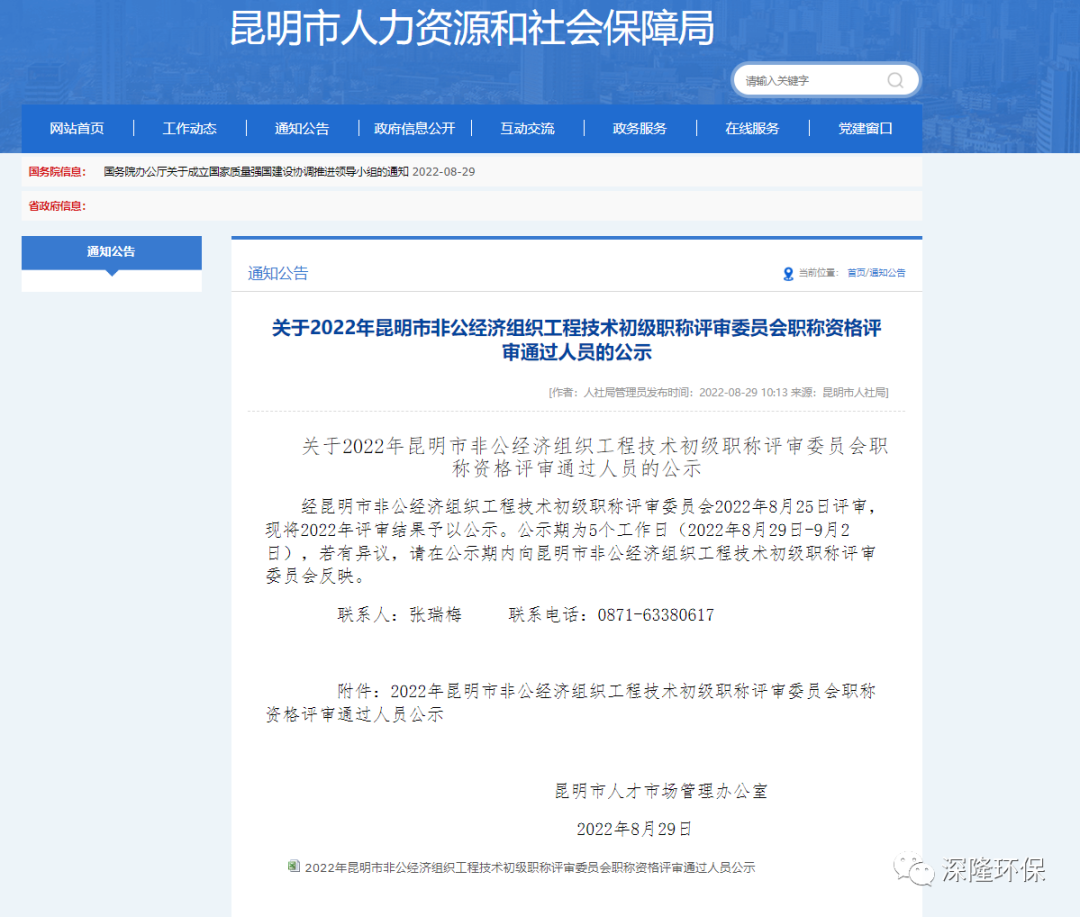Screen dimensions: 1080x917
Task: Go to 工作动态 in the navigation bar
Action: point(189,129)
